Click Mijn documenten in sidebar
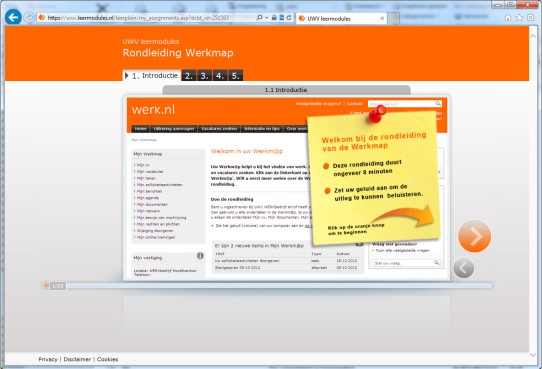This screenshot has height=369, width=542. [152, 205]
